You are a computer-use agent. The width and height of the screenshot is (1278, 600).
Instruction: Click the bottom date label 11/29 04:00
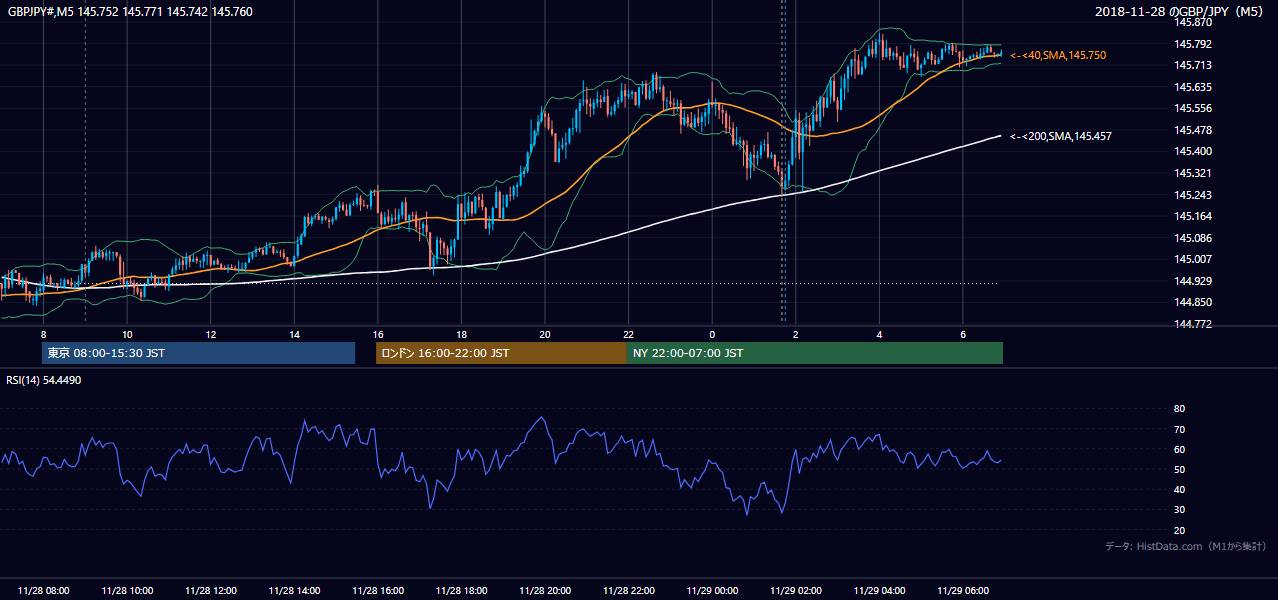point(879,590)
